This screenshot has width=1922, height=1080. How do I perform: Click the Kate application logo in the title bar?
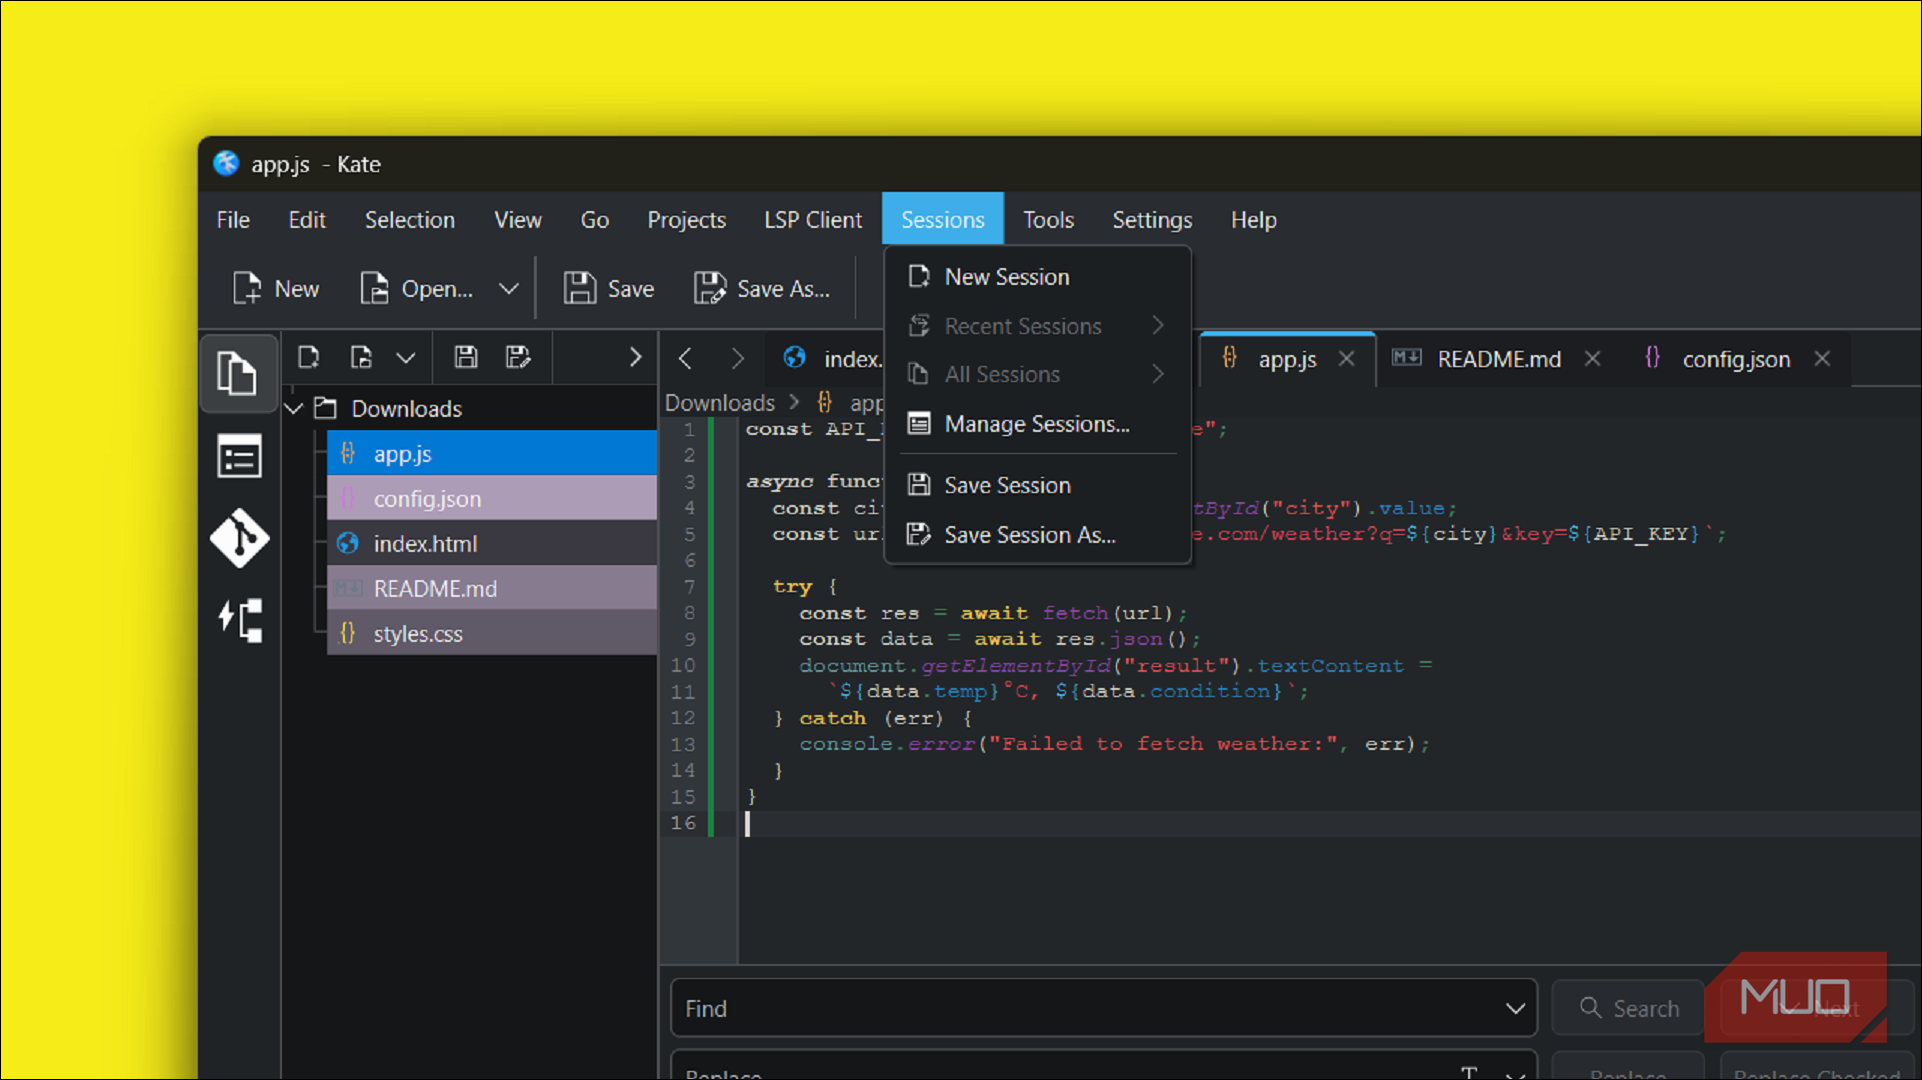(x=227, y=163)
